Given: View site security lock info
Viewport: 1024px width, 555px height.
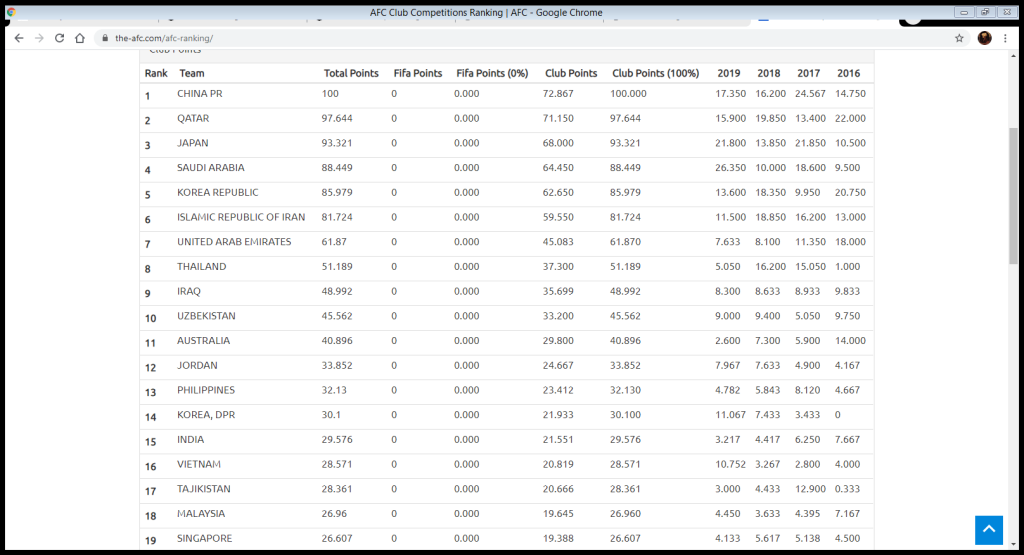Looking at the screenshot, I should pyautogui.click(x=104, y=39).
